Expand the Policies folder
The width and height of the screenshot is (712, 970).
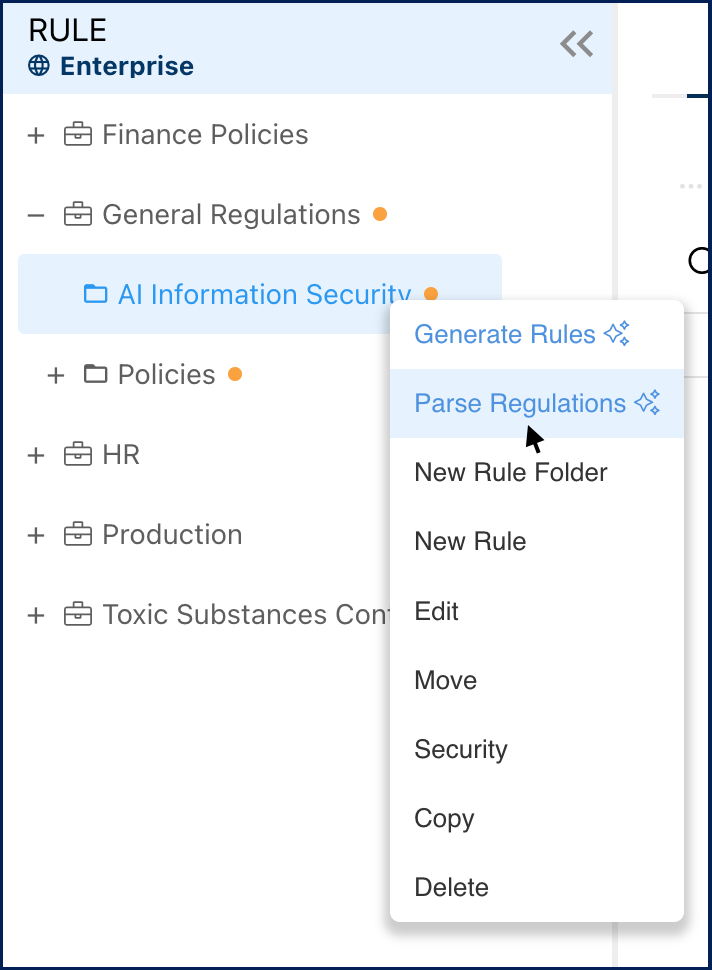[56, 375]
